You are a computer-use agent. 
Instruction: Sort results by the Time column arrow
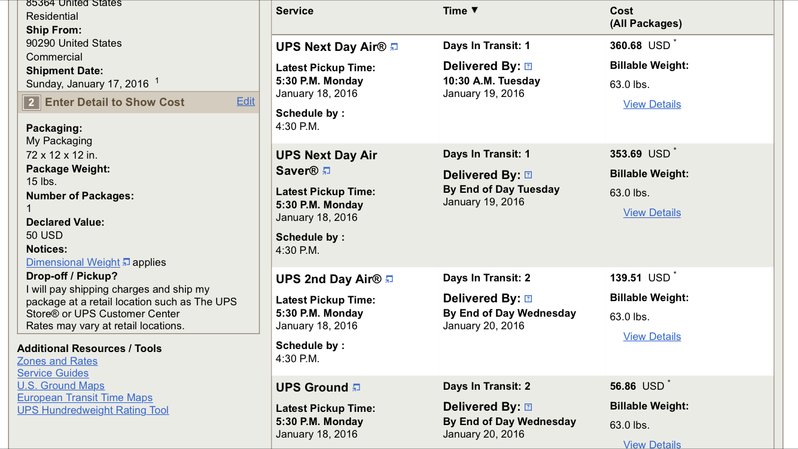point(474,10)
